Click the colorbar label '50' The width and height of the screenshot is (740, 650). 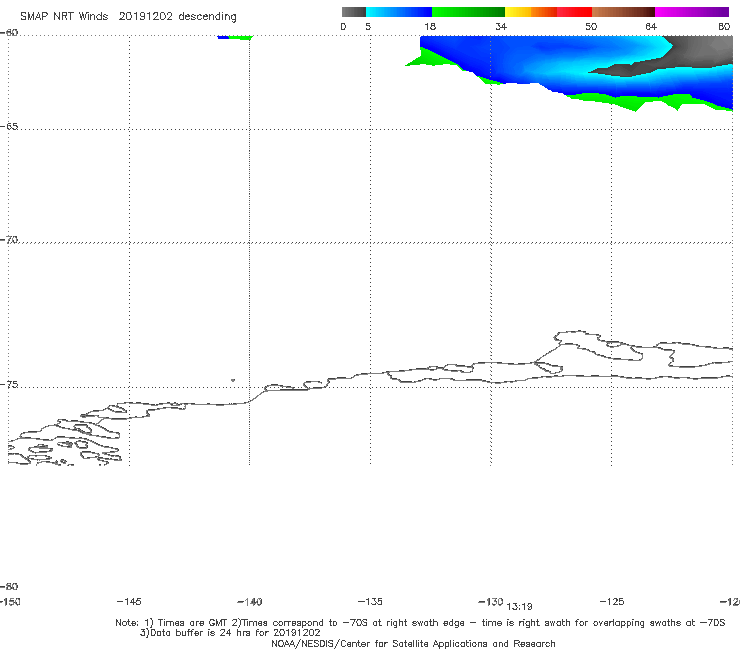[x=591, y=27]
